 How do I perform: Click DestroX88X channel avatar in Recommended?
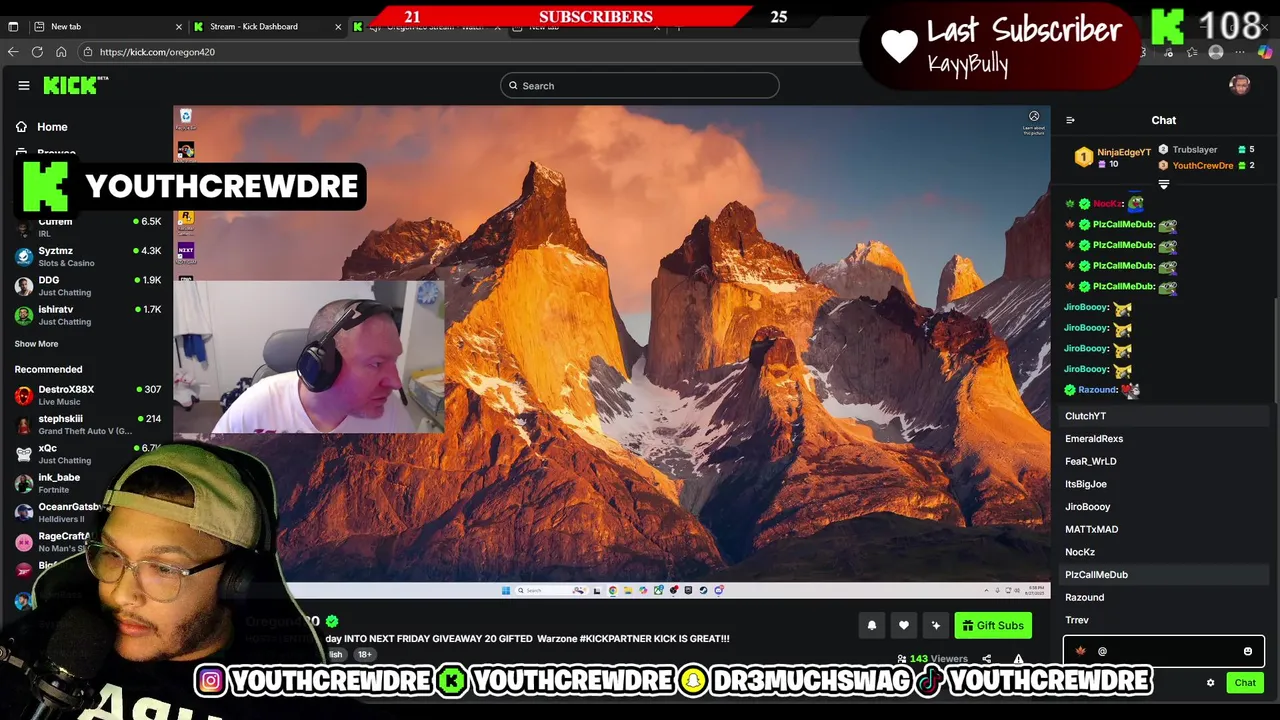[x=24, y=395]
